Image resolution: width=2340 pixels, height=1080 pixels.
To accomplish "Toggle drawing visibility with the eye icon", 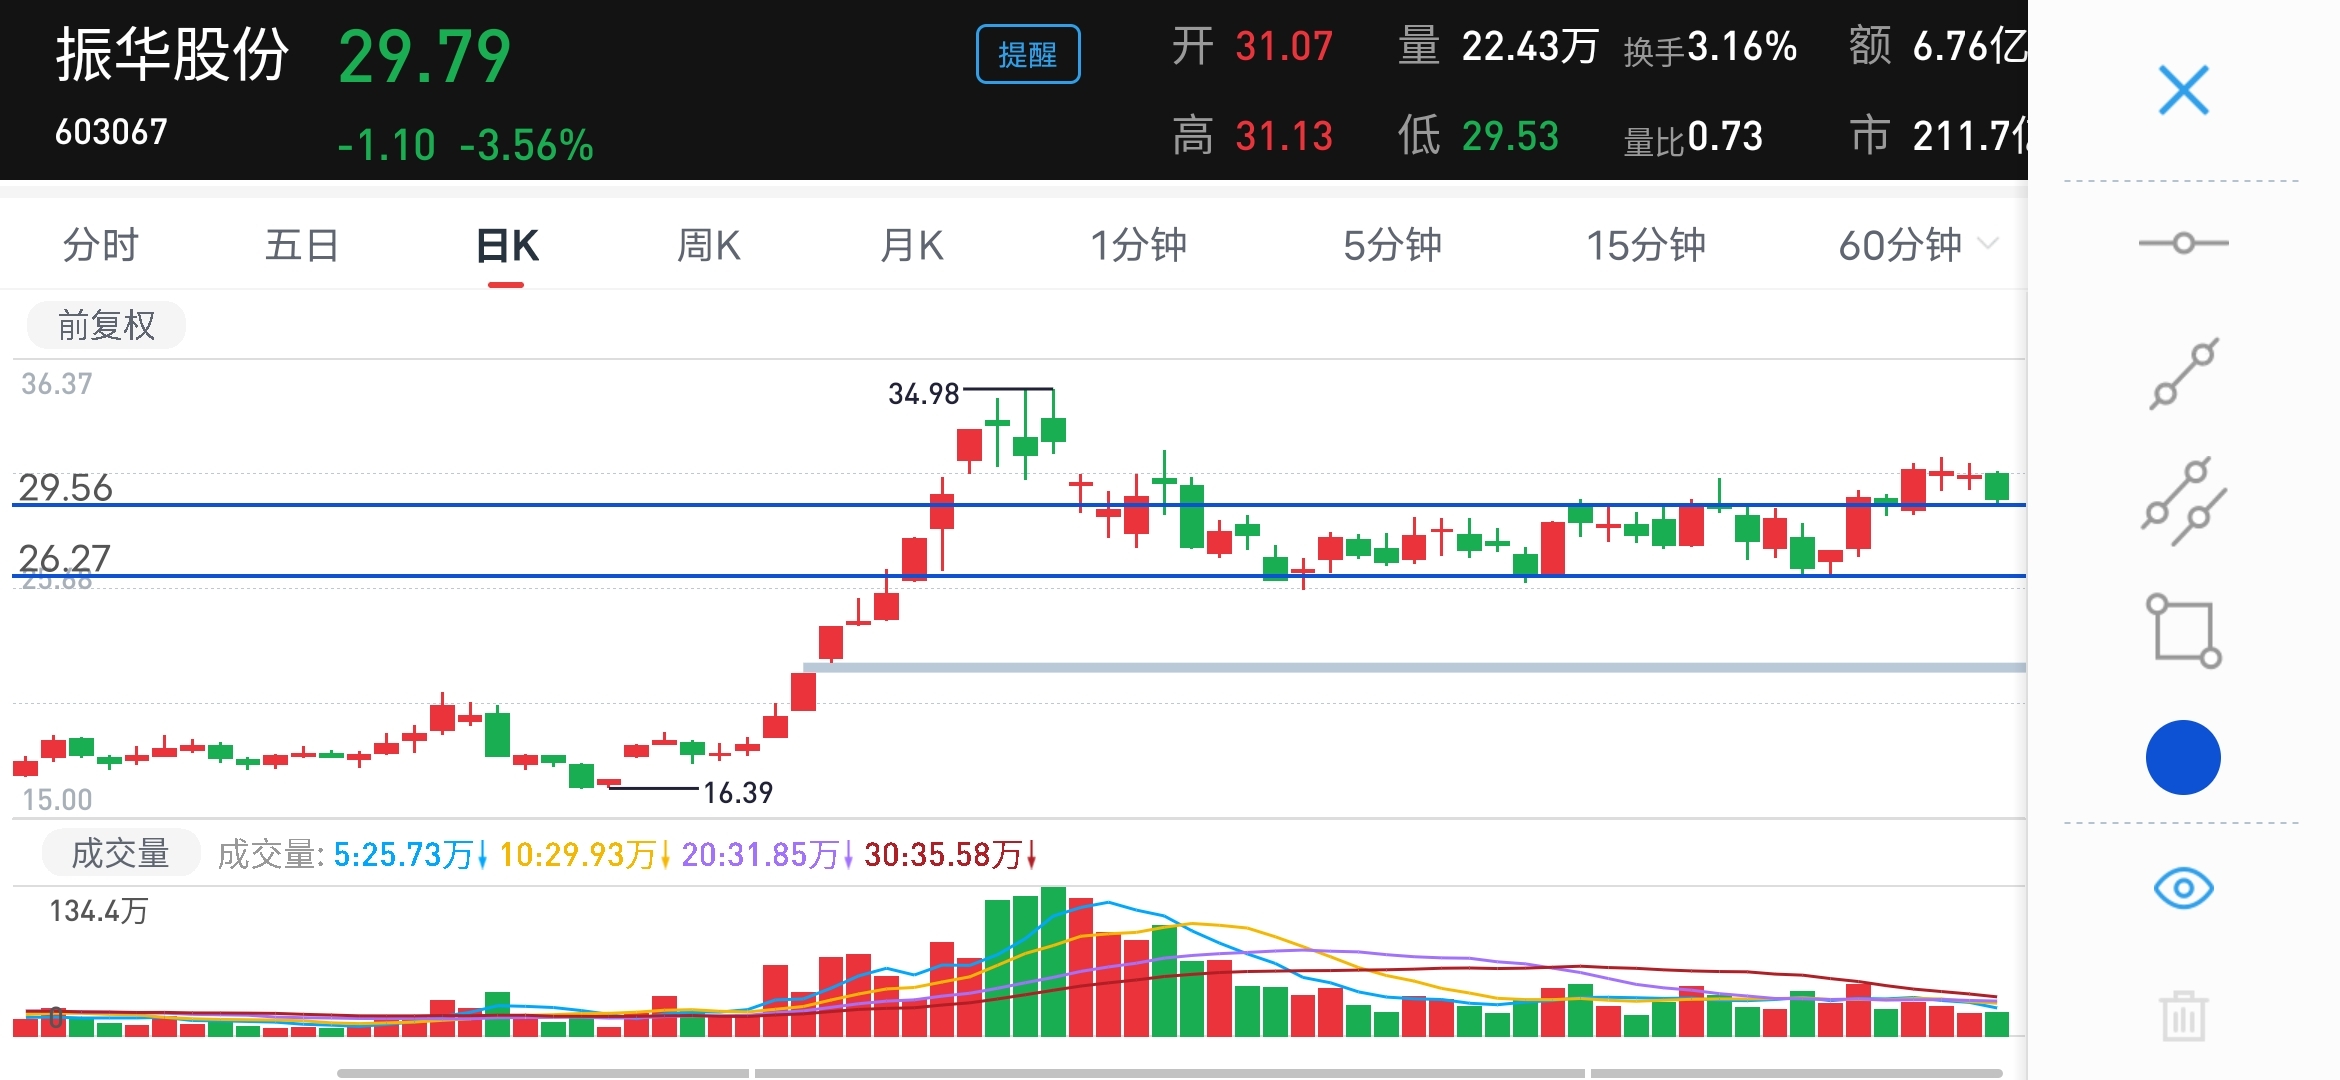I will click(2183, 888).
